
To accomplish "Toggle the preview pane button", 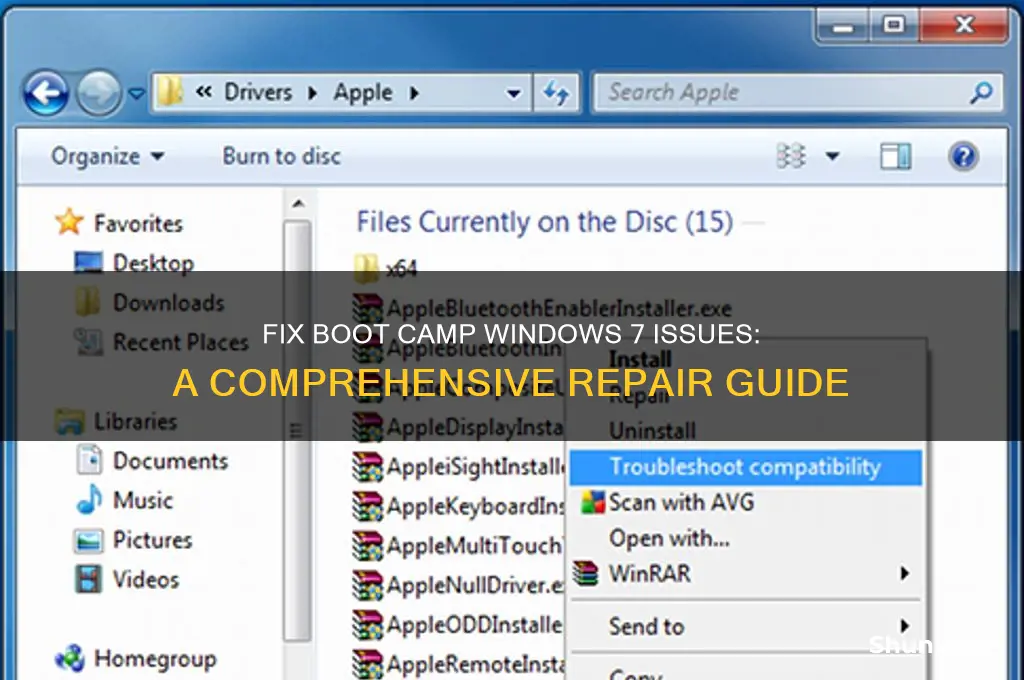I will [x=895, y=157].
